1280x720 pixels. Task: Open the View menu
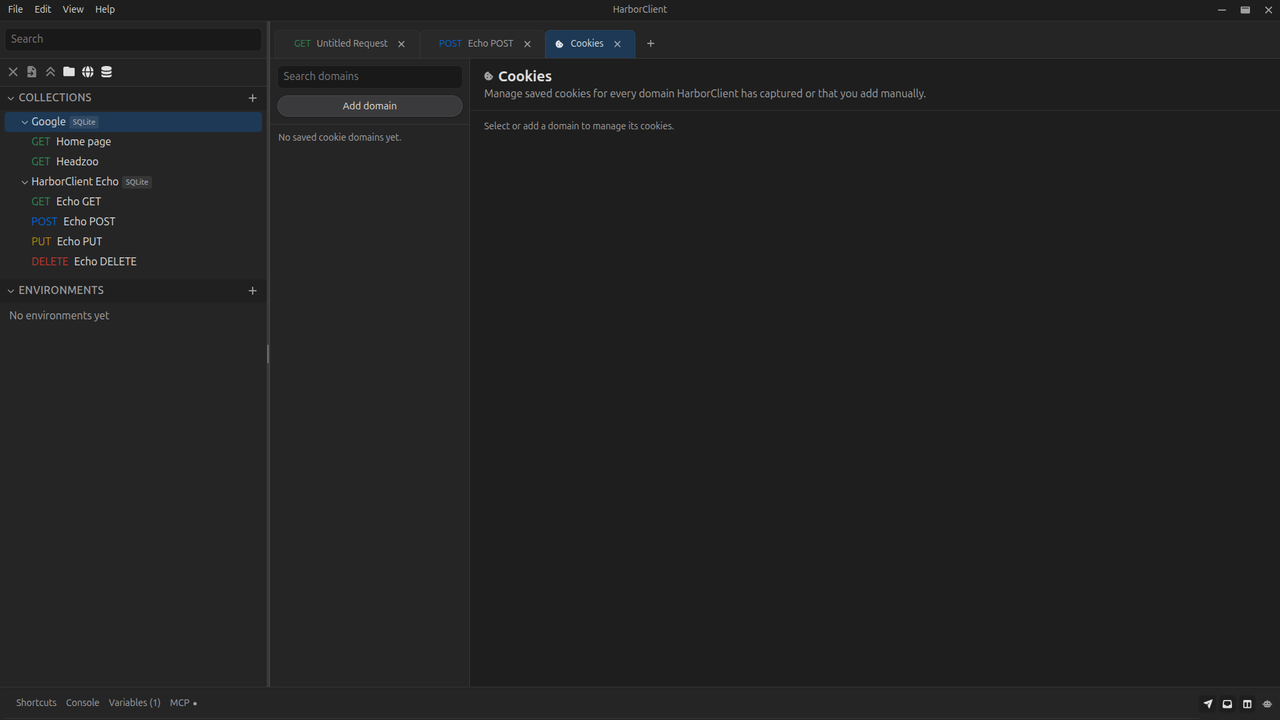coord(73,9)
